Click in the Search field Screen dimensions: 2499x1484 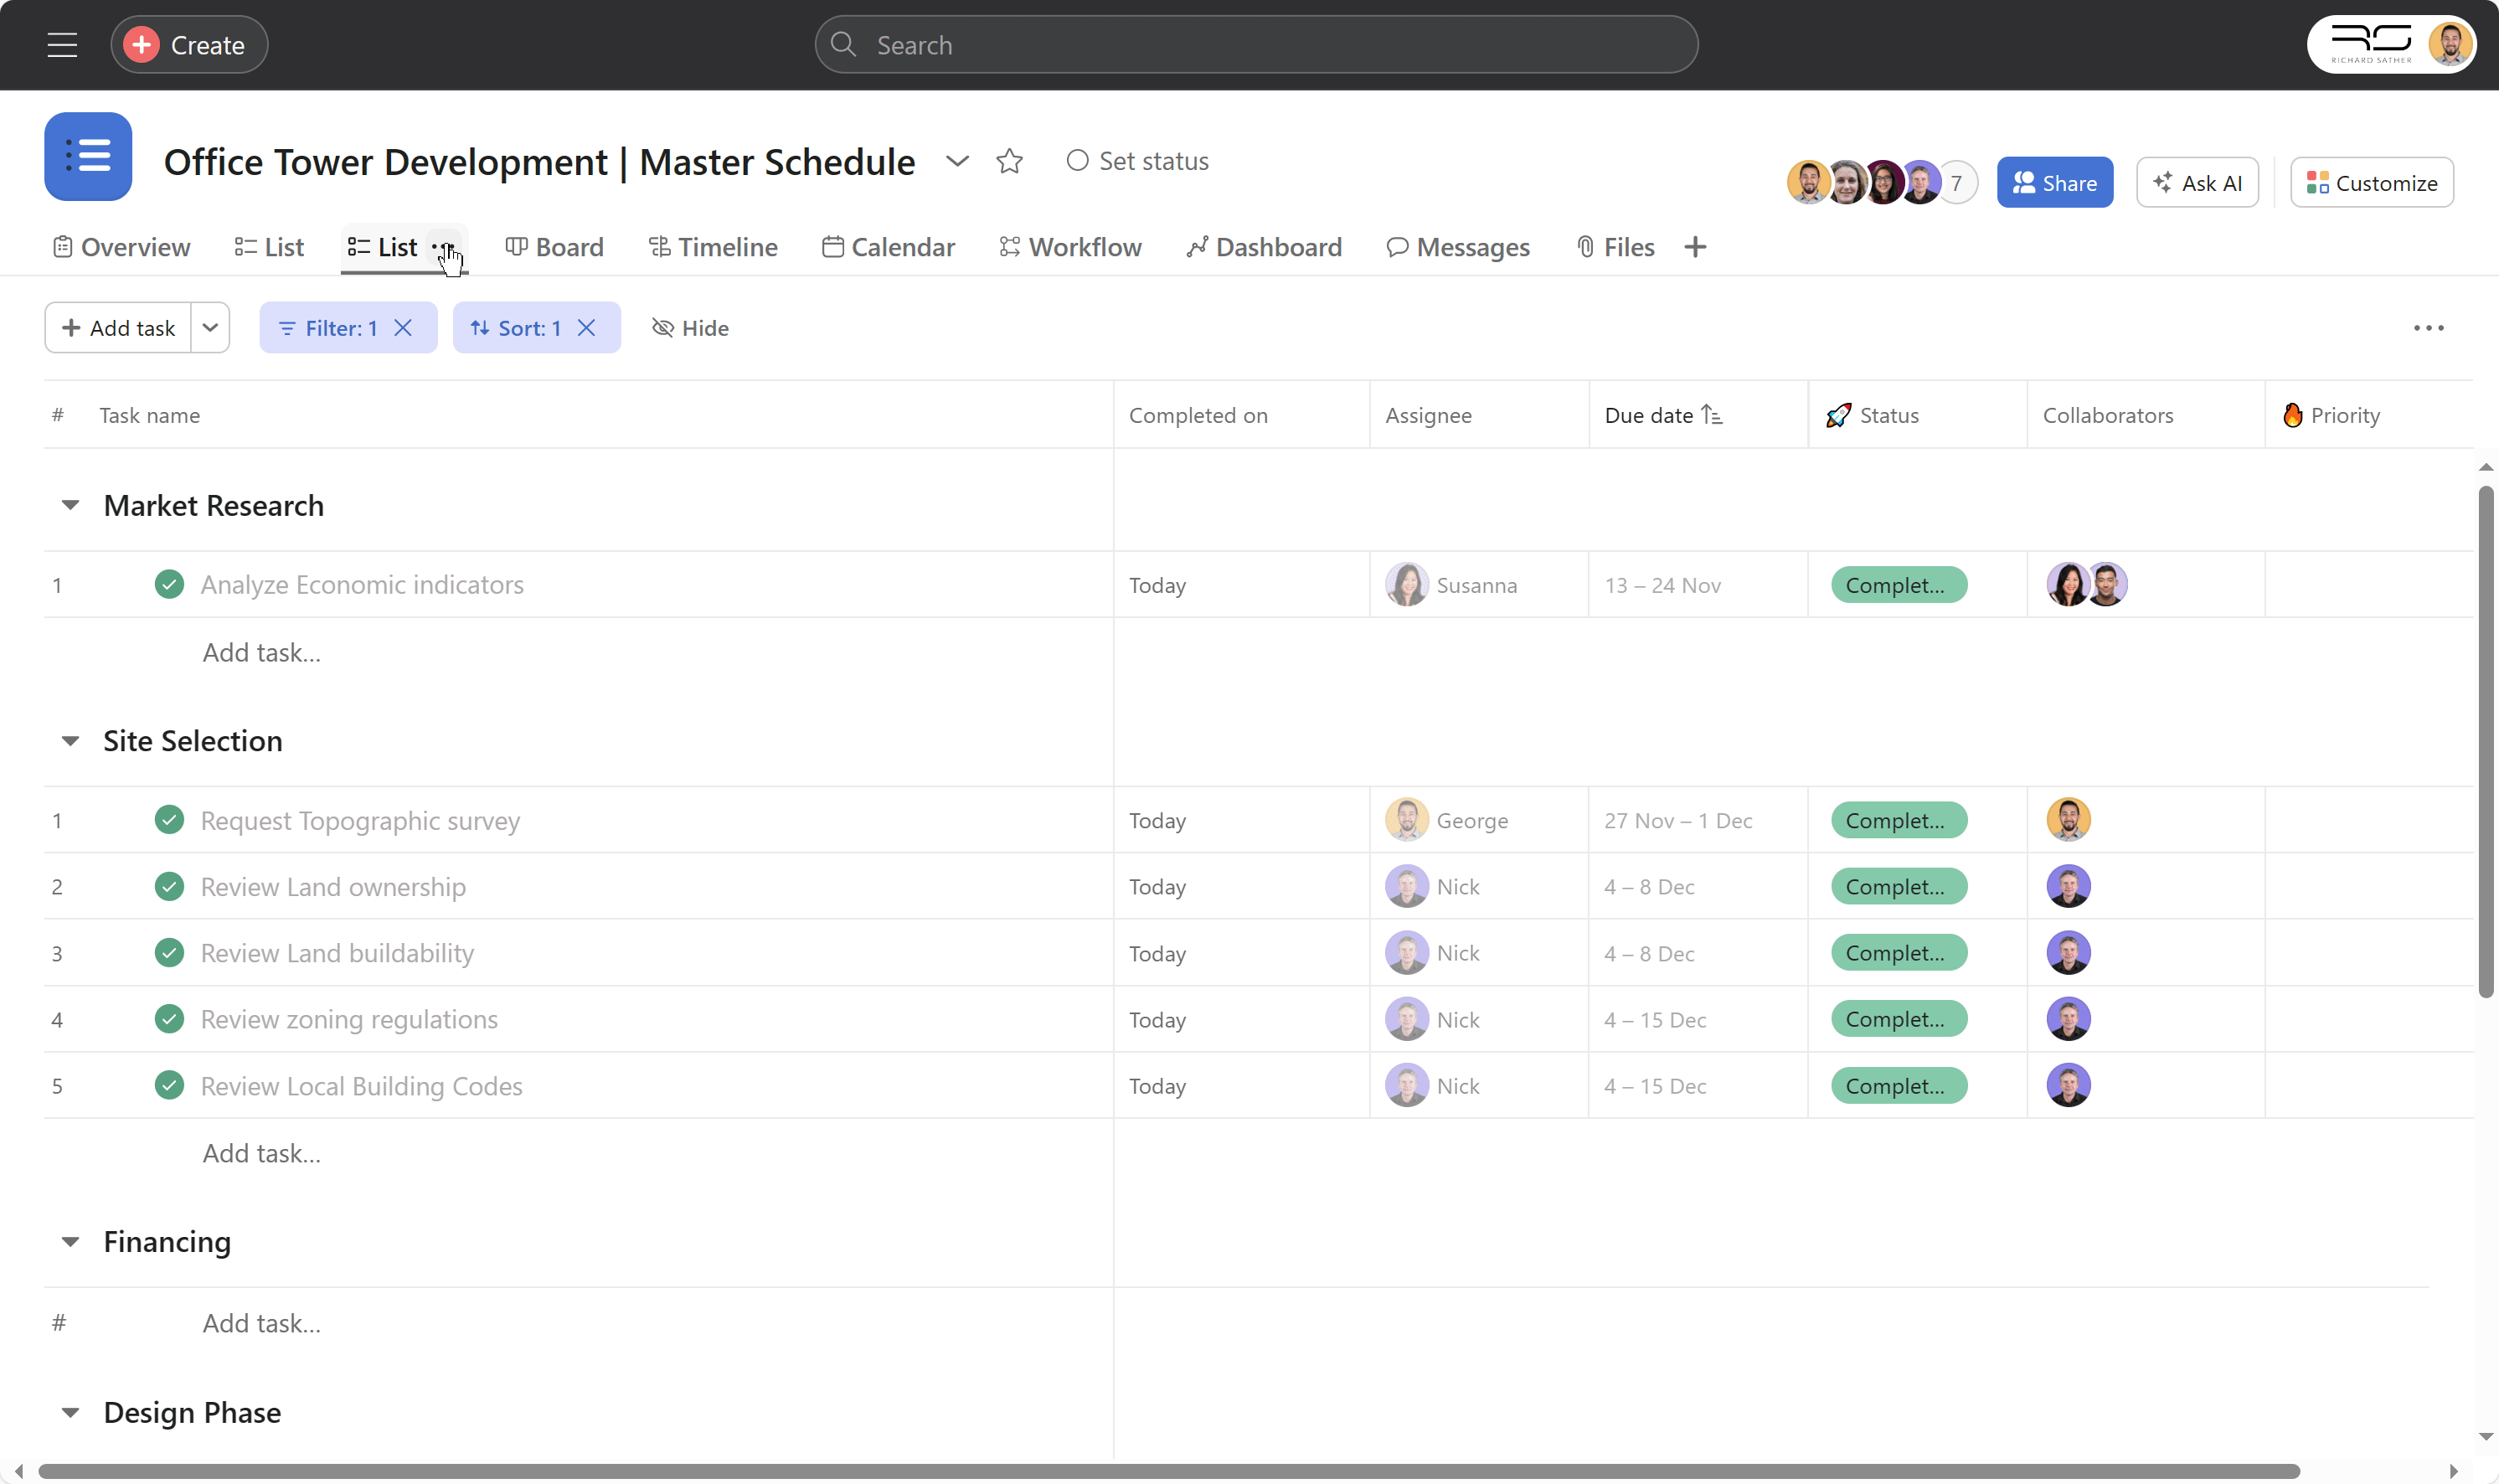pos(1255,45)
